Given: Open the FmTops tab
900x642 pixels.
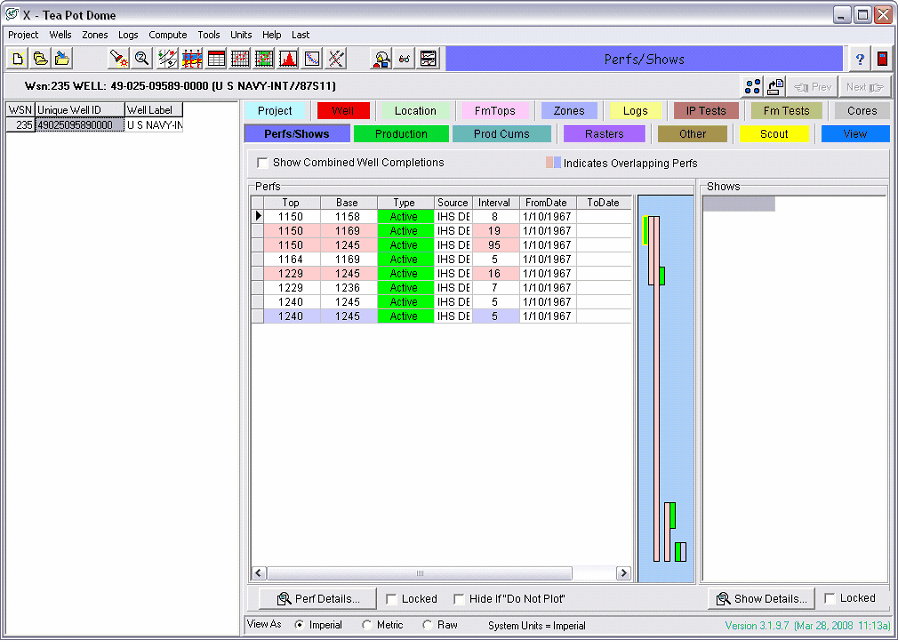Looking at the screenshot, I should [x=494, y=110].
